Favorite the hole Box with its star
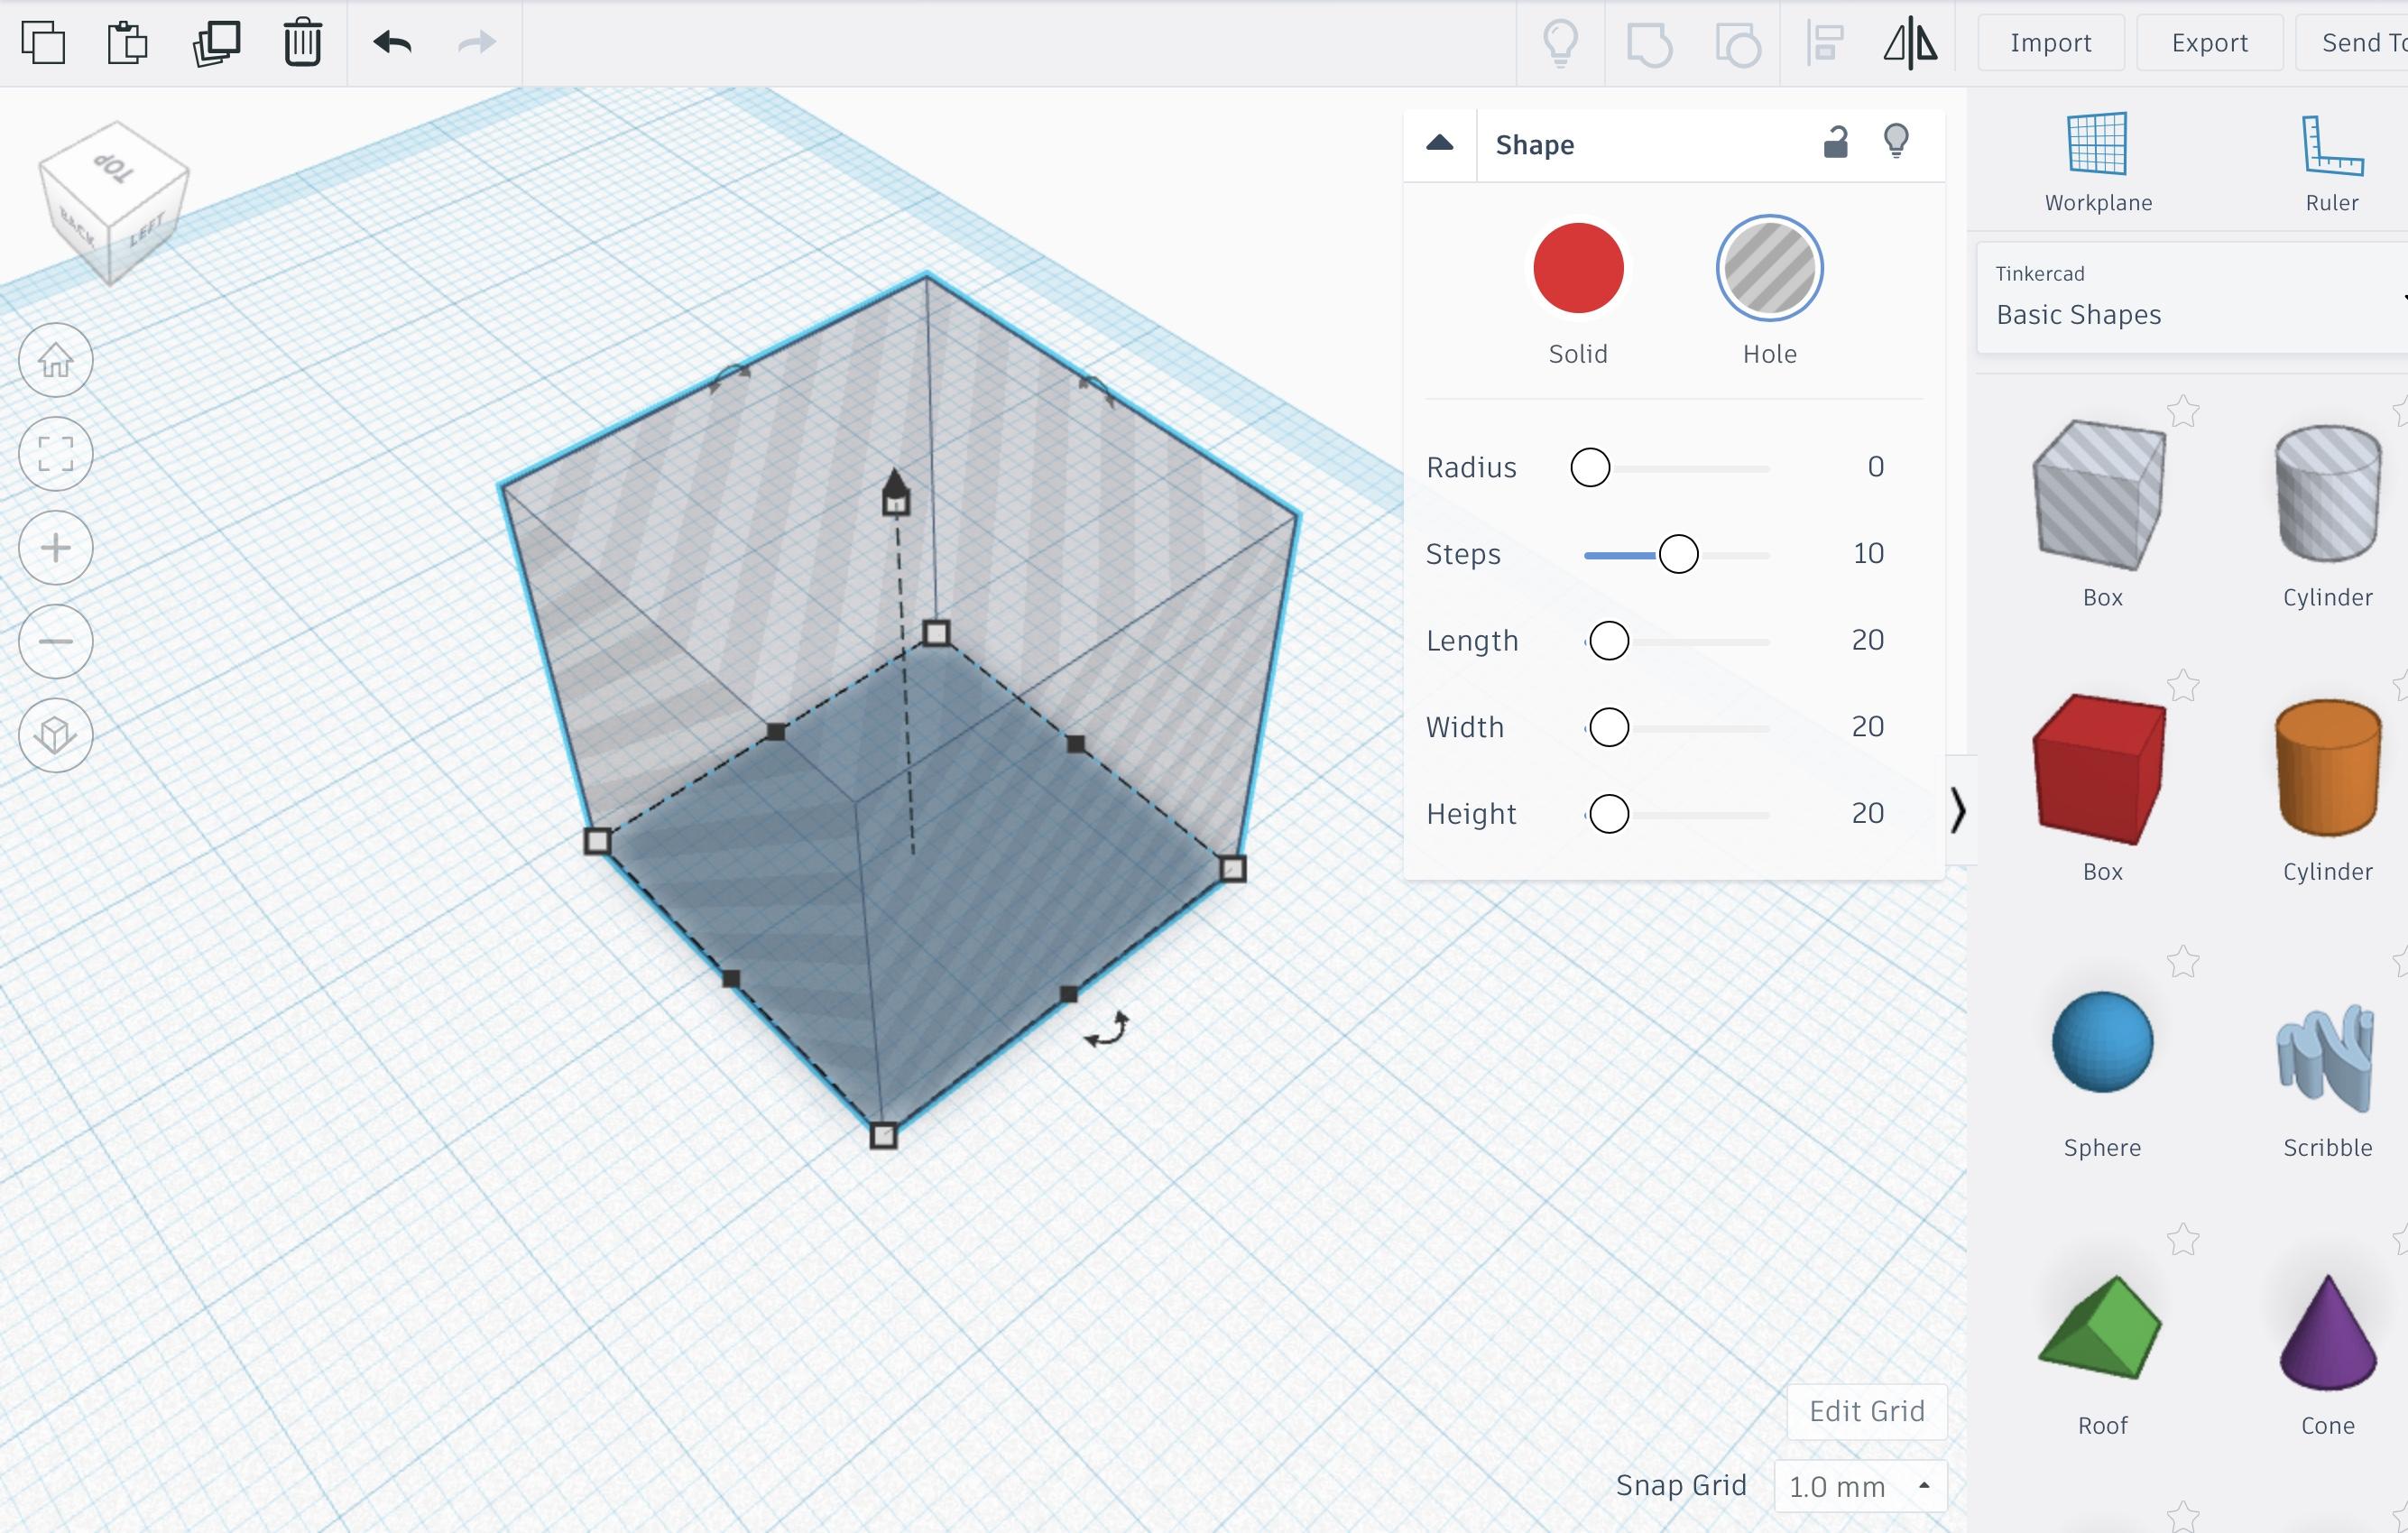 pyautogui.click(x=2183, y=411)
